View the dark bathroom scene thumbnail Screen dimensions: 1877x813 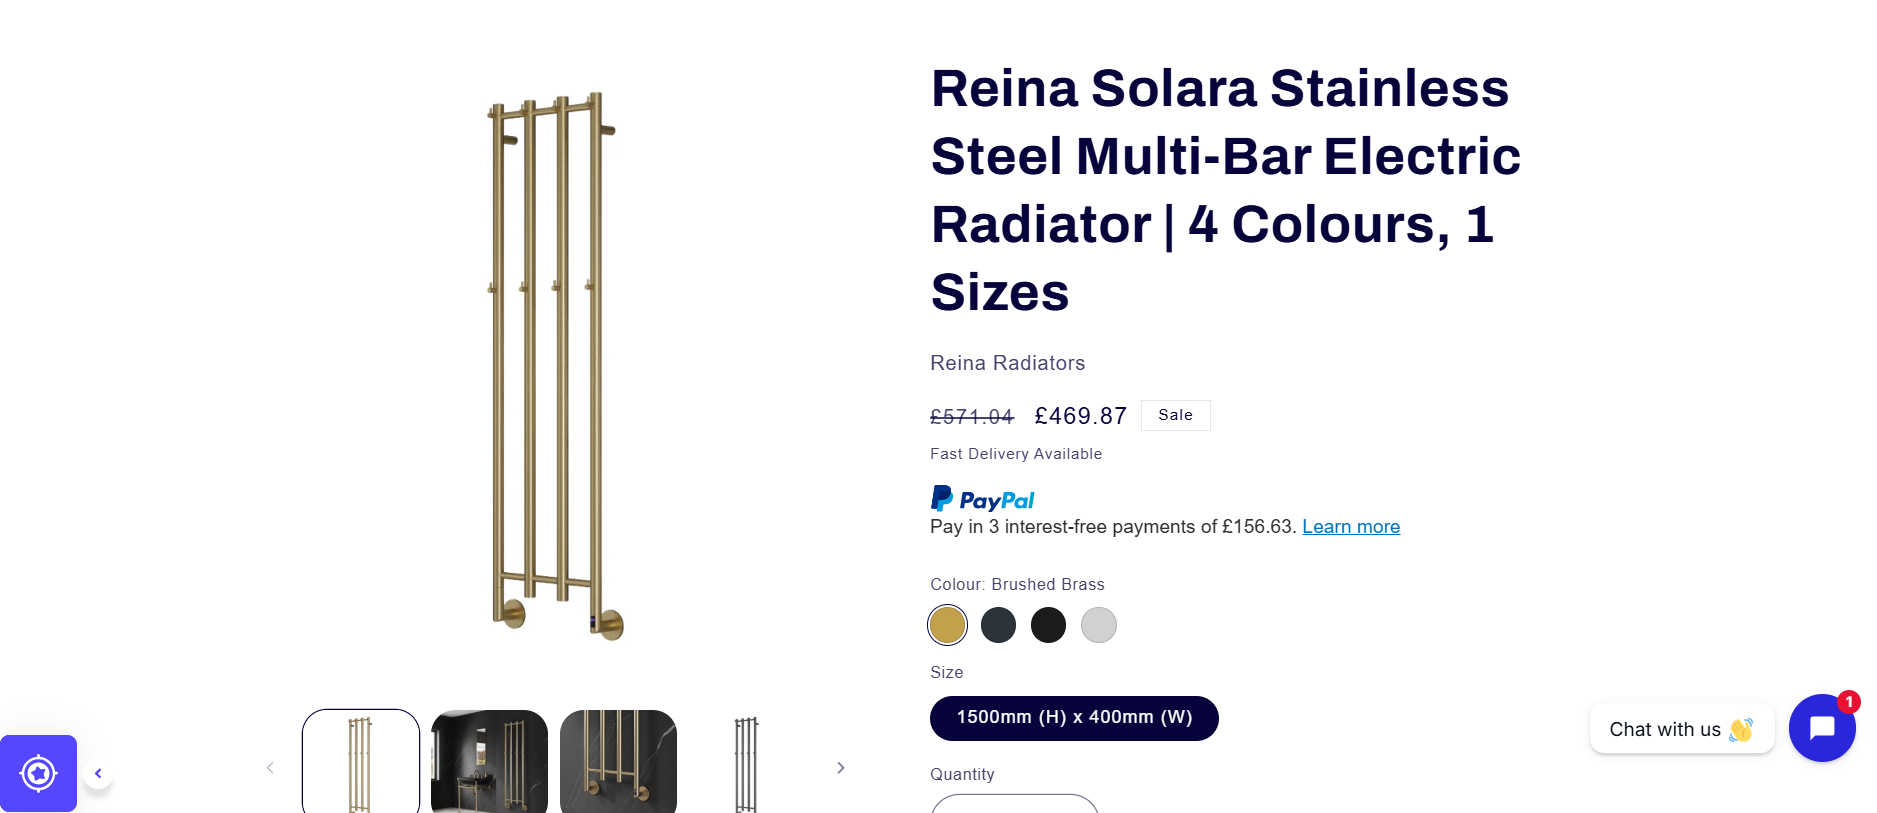489,762
